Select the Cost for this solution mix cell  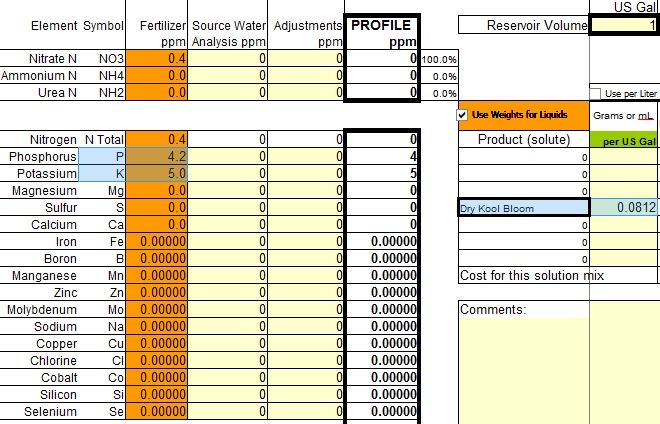[x=558, y=275]
